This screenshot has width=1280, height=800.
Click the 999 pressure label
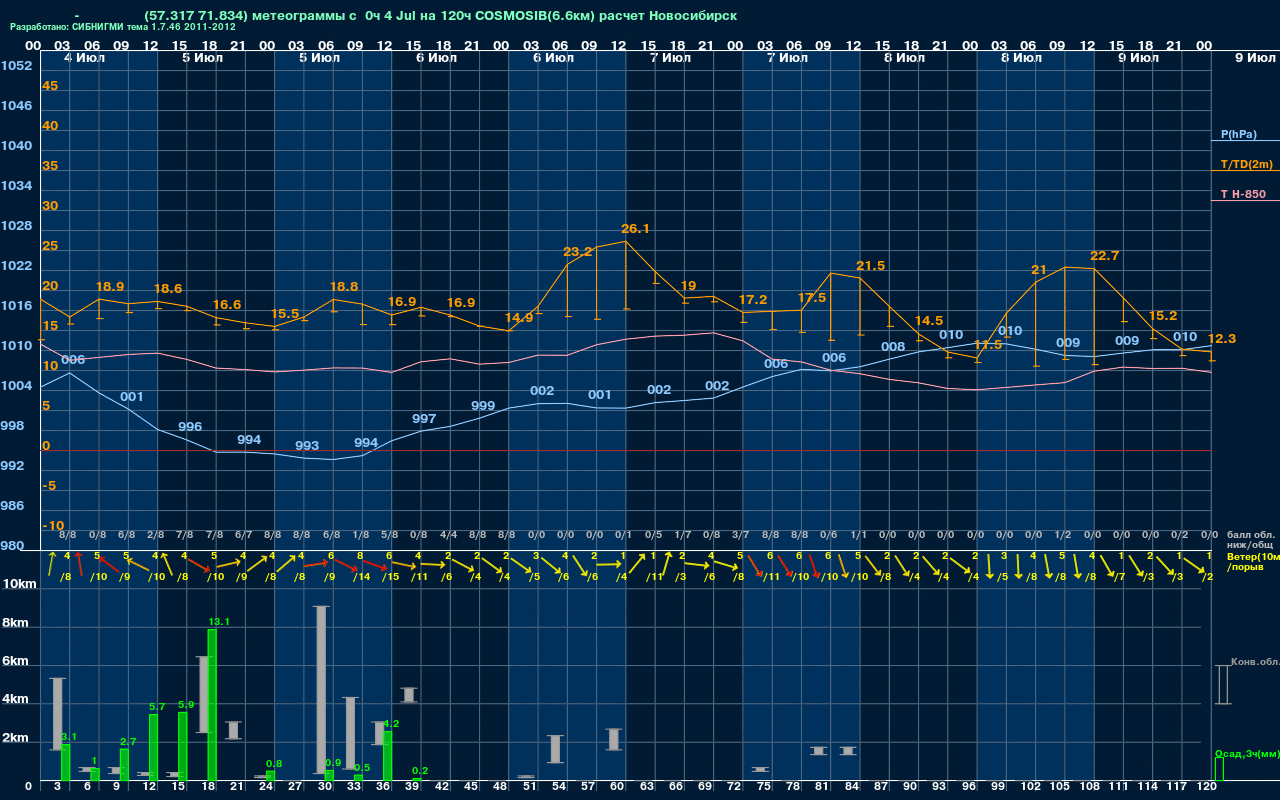coord(483,406)
